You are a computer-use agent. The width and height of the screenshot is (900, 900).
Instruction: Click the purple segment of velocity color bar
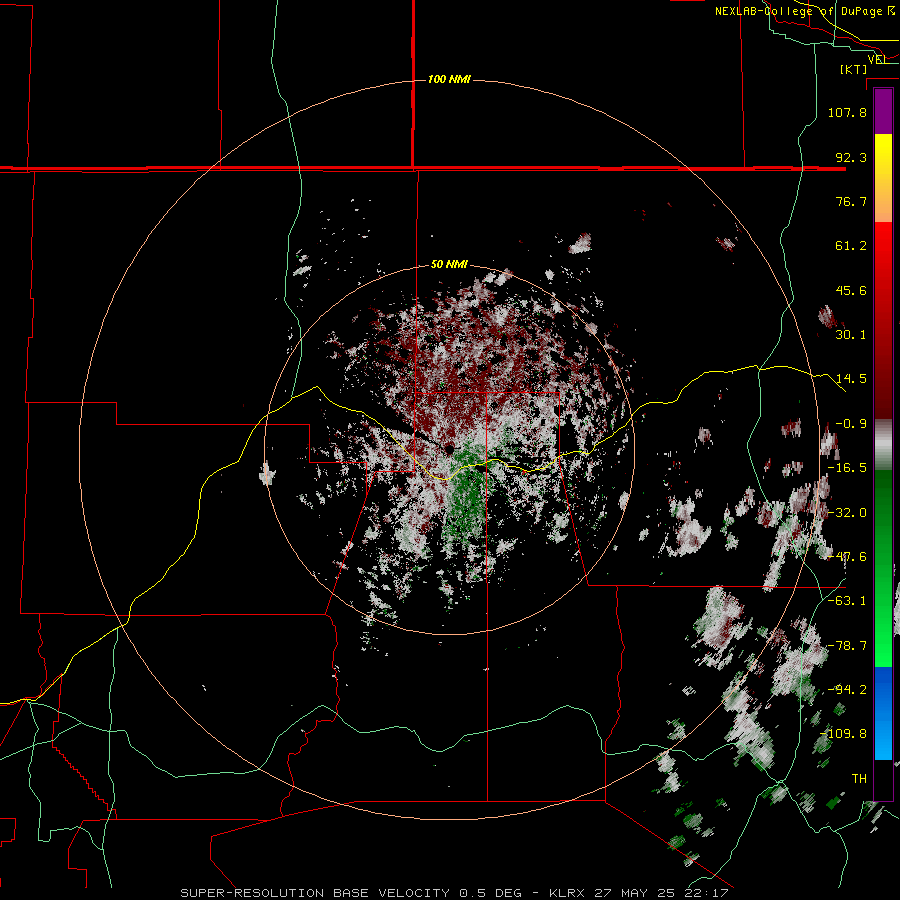tap(883, 112)
